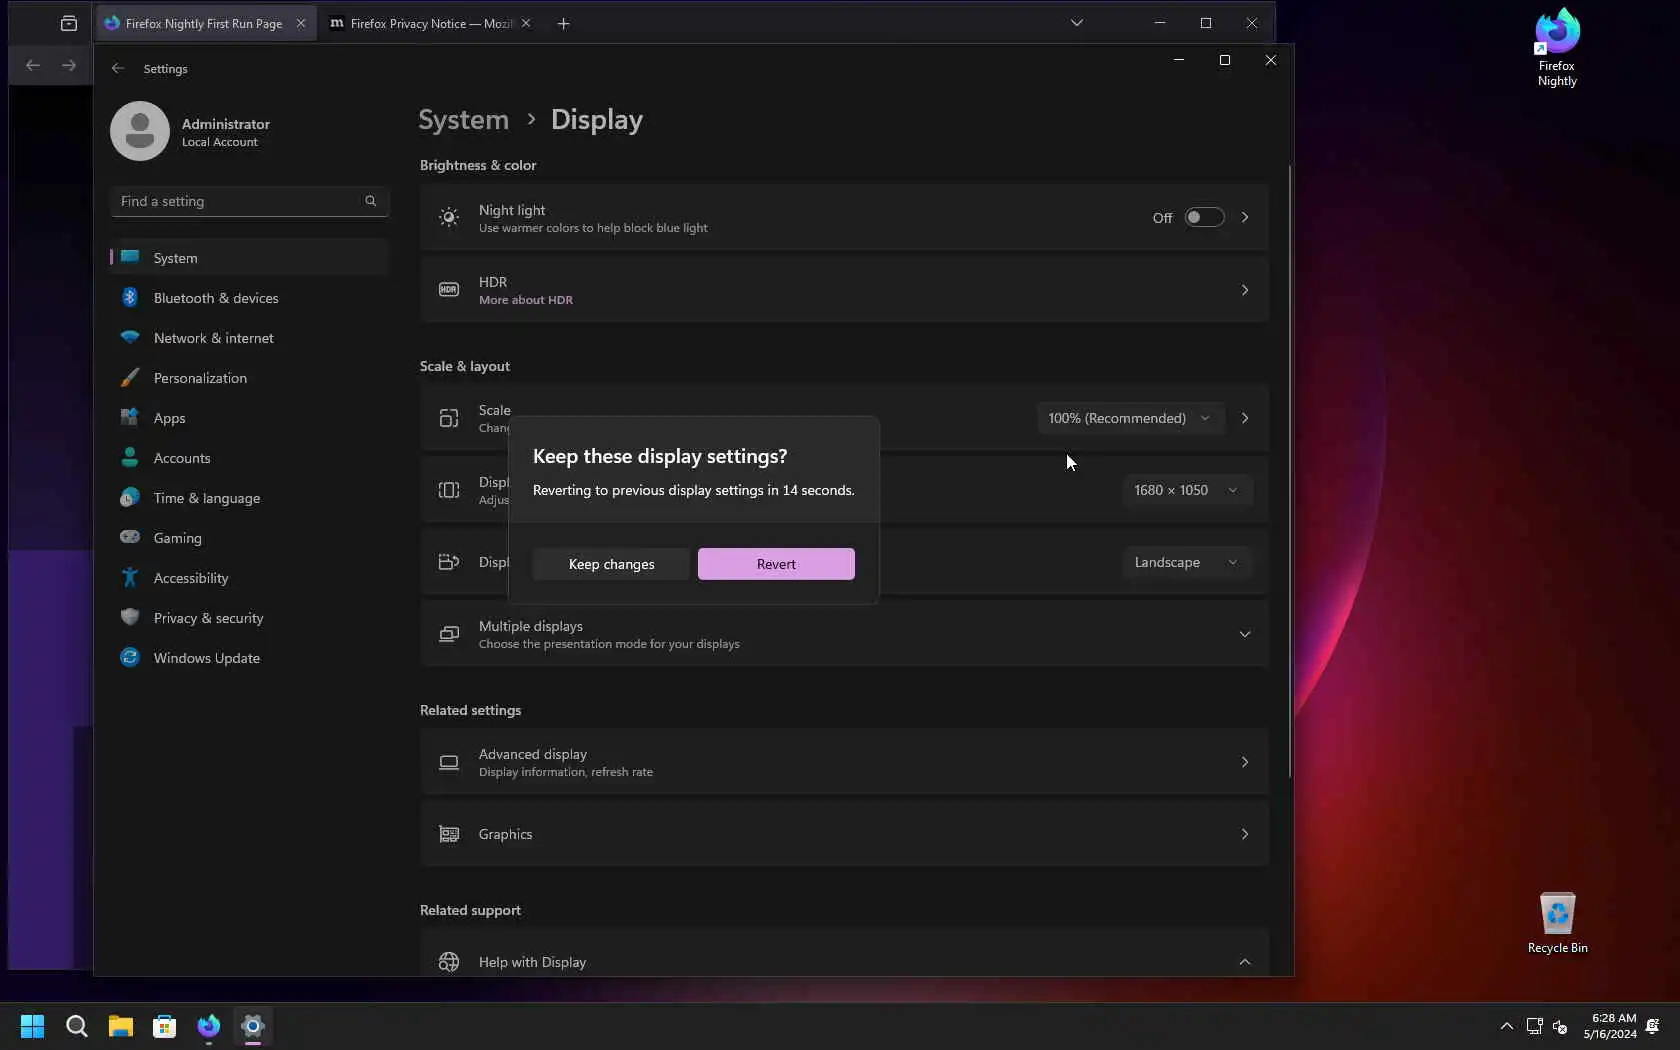Click the Apps sidebar icon

pos(130,418)
